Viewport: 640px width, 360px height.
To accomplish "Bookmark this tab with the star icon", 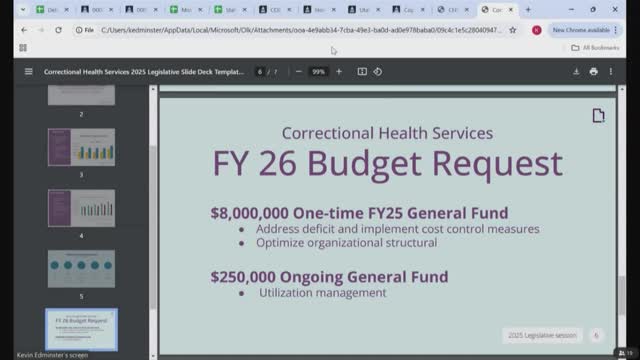I will click(x=513, y=30).
